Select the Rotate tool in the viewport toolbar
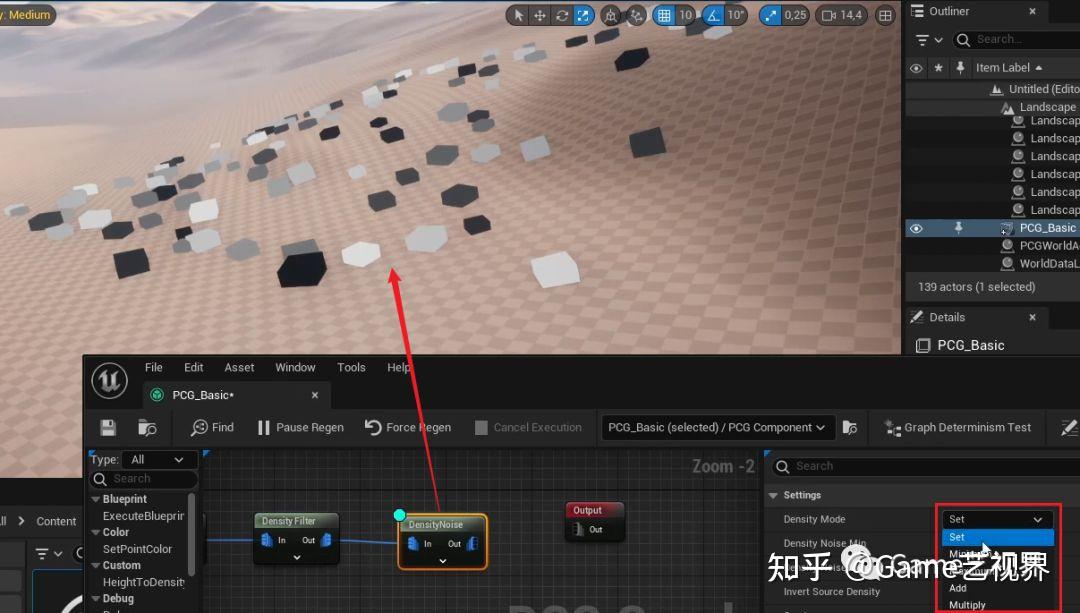Image resolution: width=1080 pixels, height=613 pixels. 562,15
